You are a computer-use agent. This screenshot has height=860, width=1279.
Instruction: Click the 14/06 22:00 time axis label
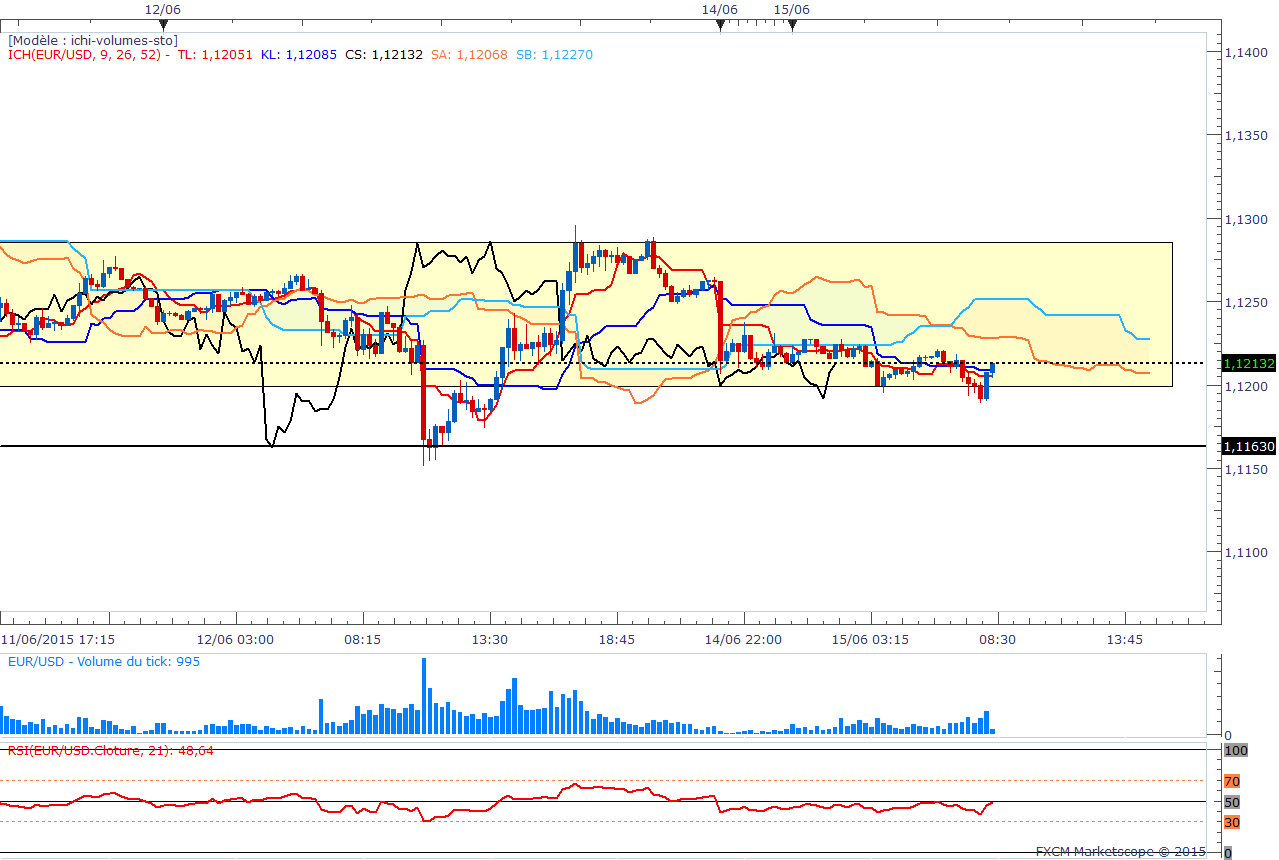pyautogui.click(x=741, y=639)
